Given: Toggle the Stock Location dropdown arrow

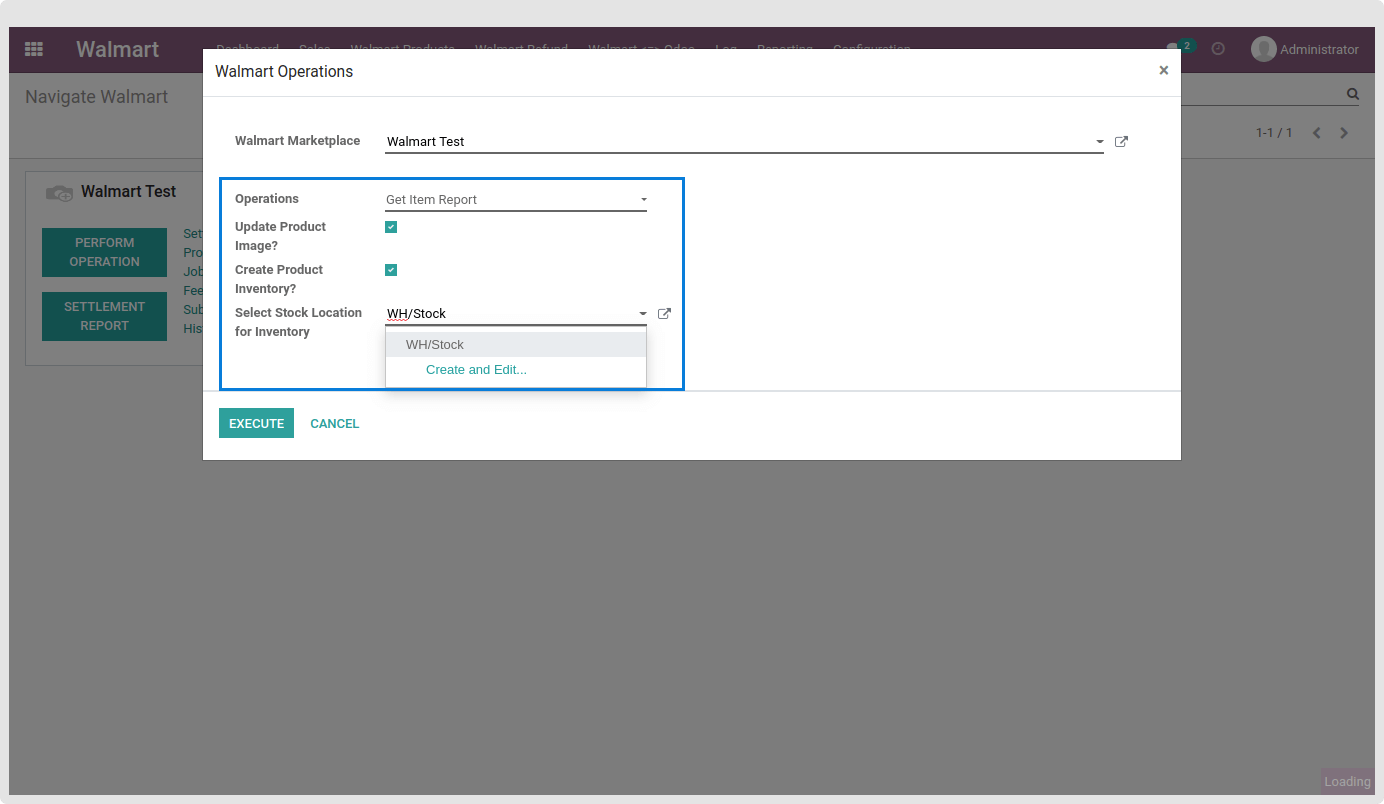Looking at the screenshot, I should (x=643, y=314).
